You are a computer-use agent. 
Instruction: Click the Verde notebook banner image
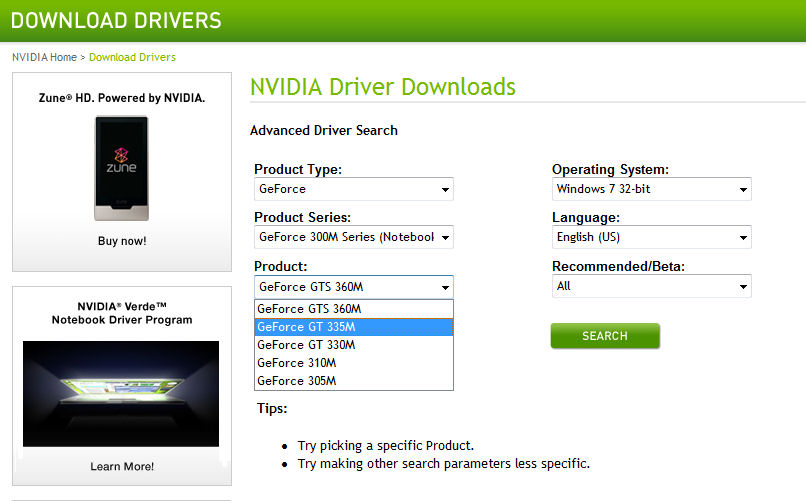pyautogui.click(x=121, y=394)
